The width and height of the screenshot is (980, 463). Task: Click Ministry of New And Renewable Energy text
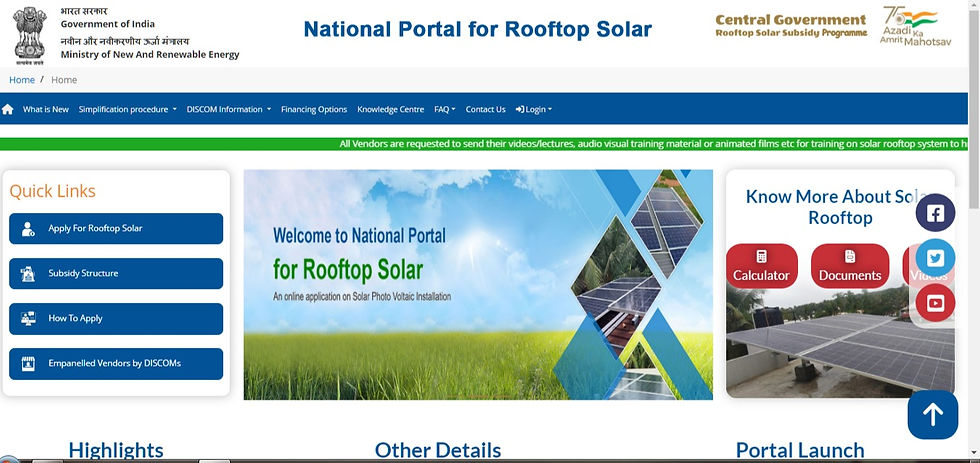pos(150,55)
